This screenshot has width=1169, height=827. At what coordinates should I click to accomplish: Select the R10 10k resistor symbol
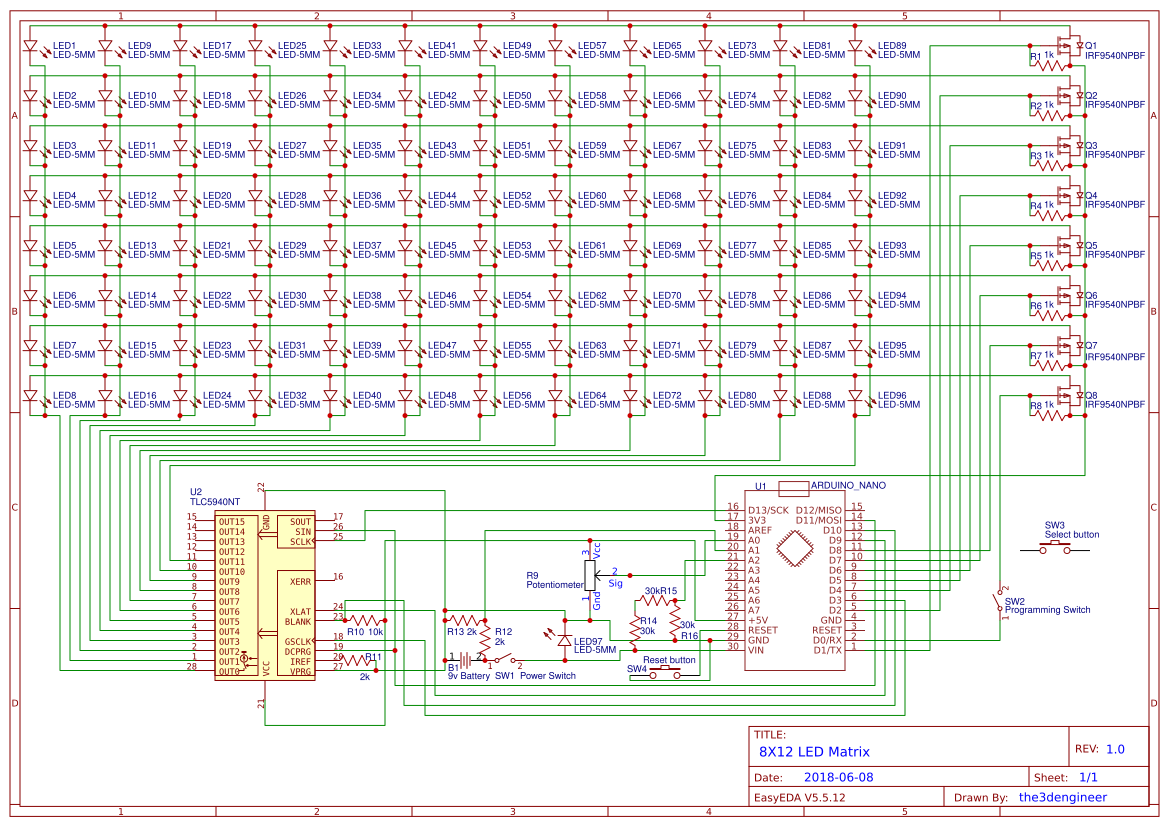click(x=365, y=618)
